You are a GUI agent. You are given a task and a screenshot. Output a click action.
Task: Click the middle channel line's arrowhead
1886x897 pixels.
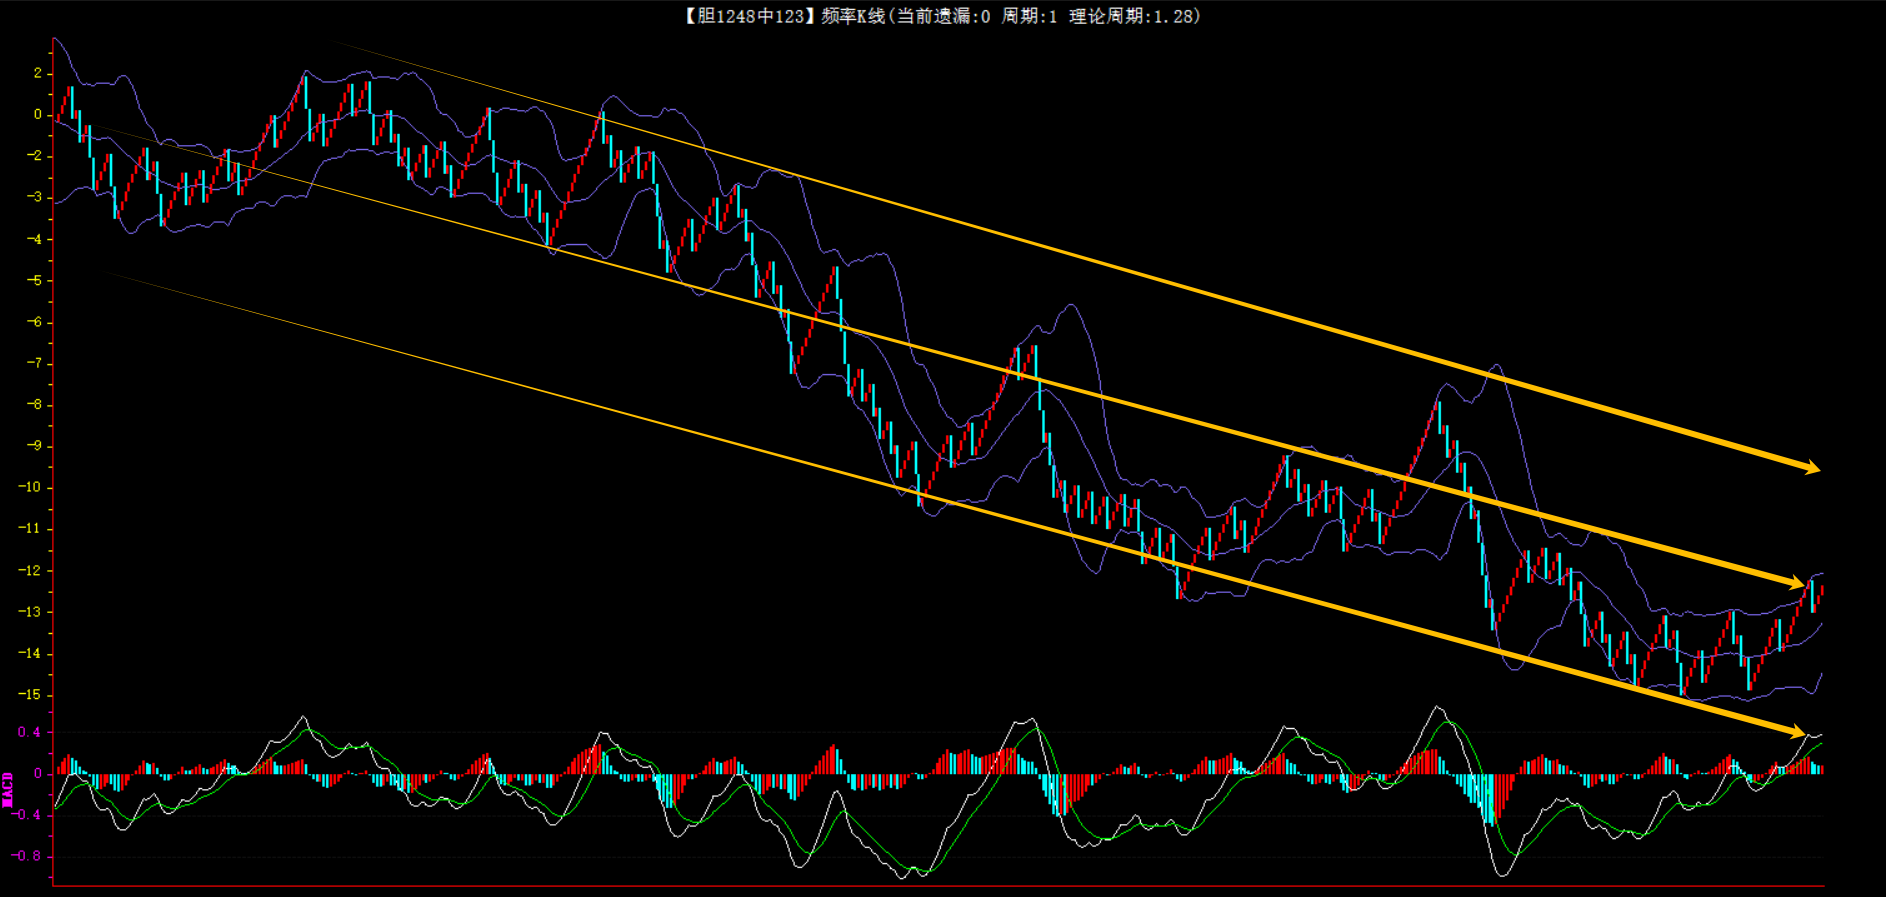tap(1796, 582)
